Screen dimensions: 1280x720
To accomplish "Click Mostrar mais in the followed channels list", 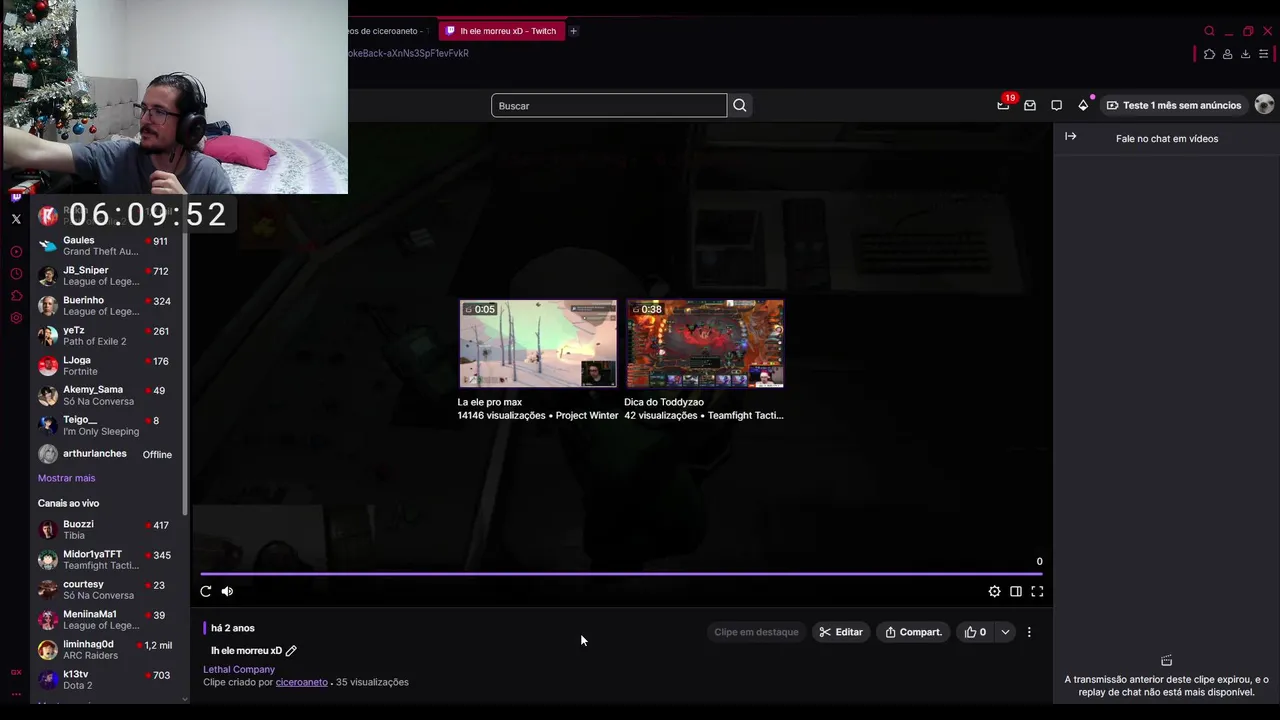I will pos(66,478).
